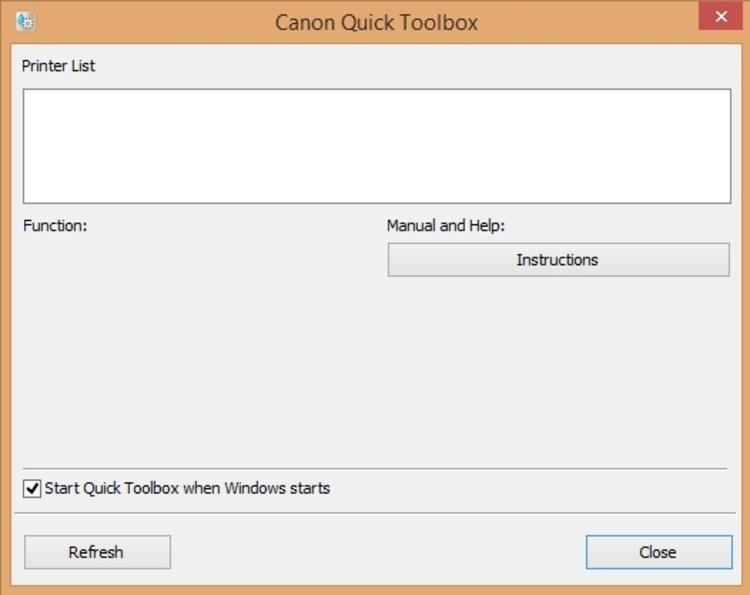Click the blank area between Refresh and Close
The height and width of the screenshot is (595, 750).
[378, 552]
